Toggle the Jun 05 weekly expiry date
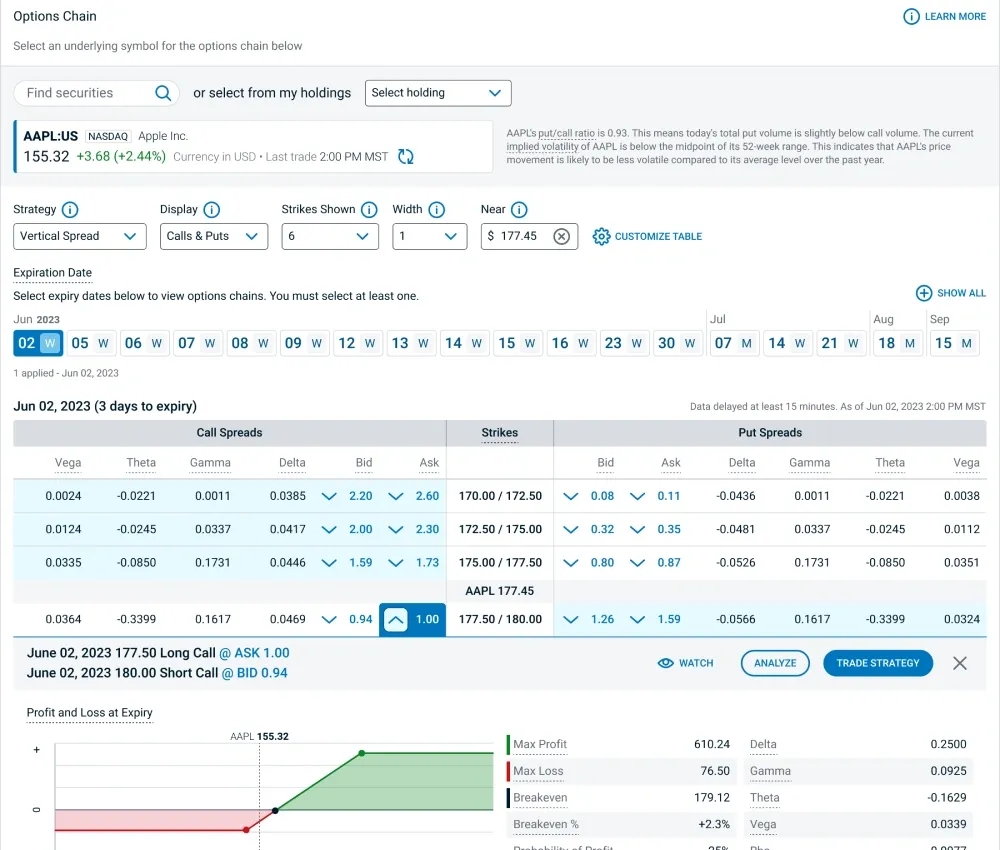Viewport: 1000px width, 850px height. coord(90,343)
